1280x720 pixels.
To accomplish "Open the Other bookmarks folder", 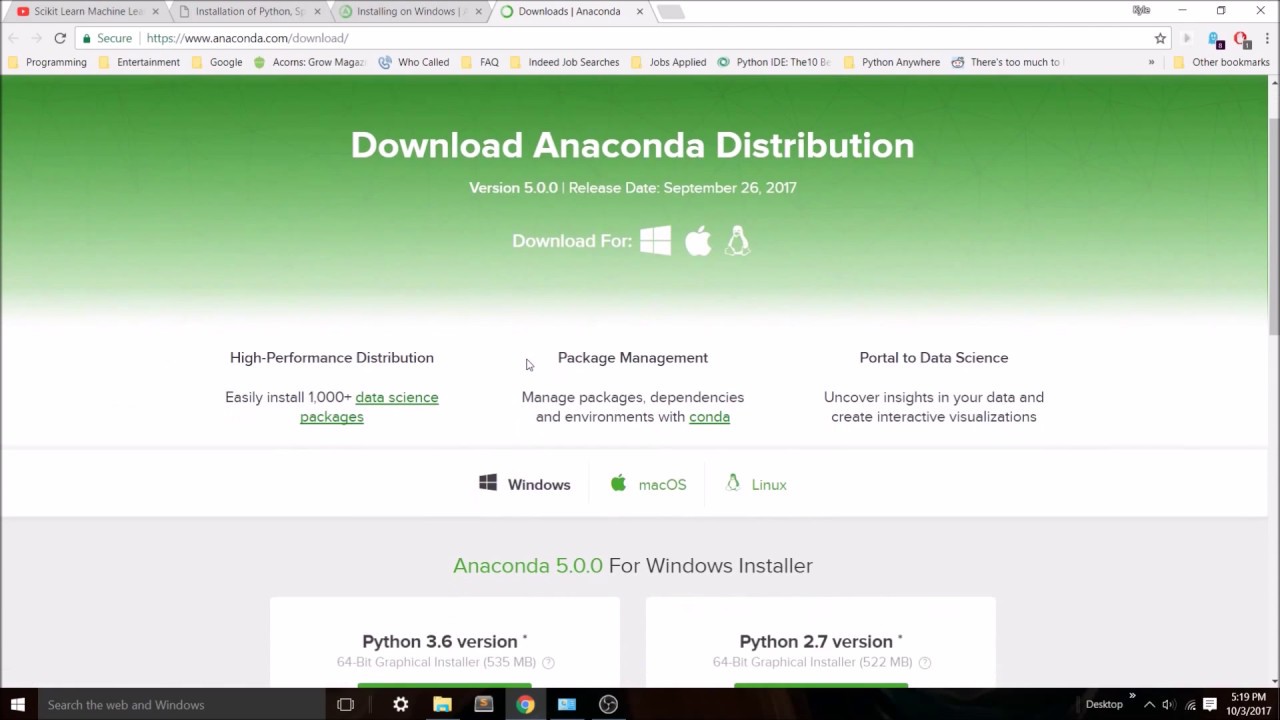I will coord(1221,62).
